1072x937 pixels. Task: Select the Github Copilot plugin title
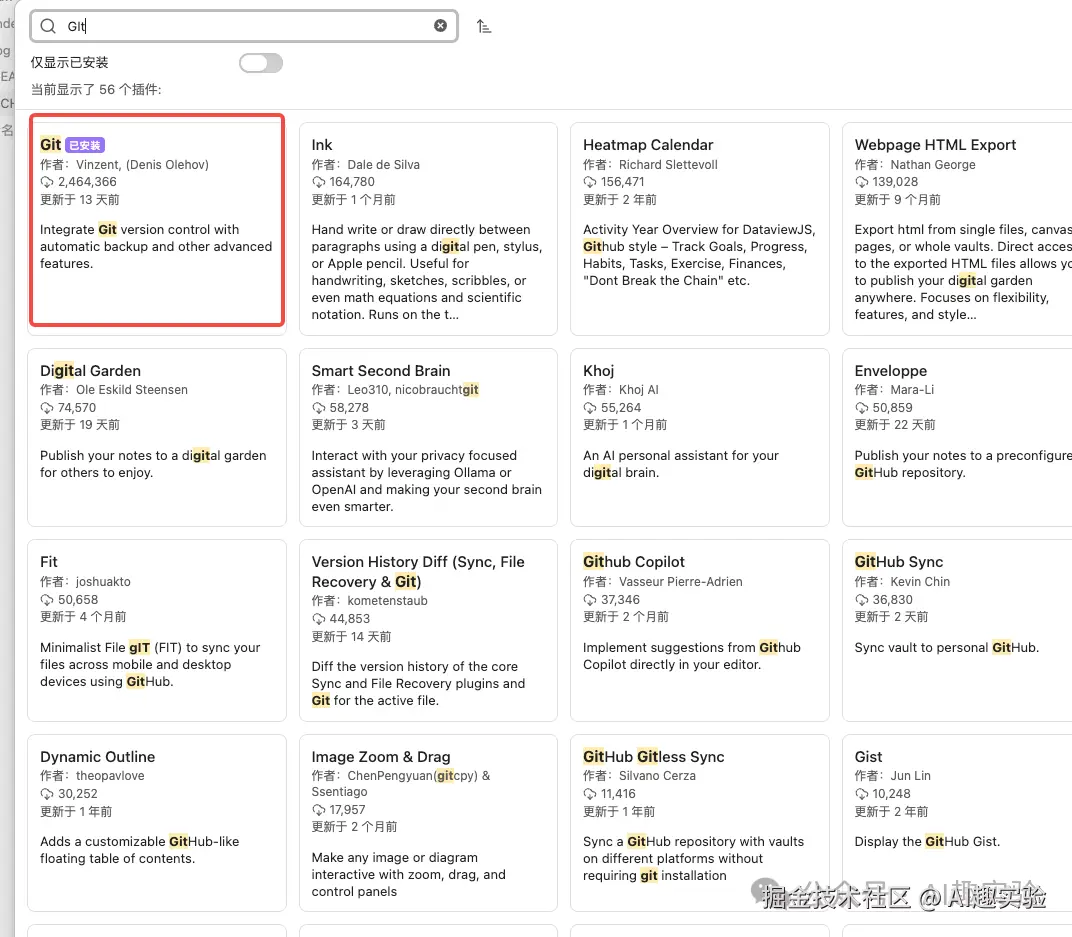[x=633, y=562]
